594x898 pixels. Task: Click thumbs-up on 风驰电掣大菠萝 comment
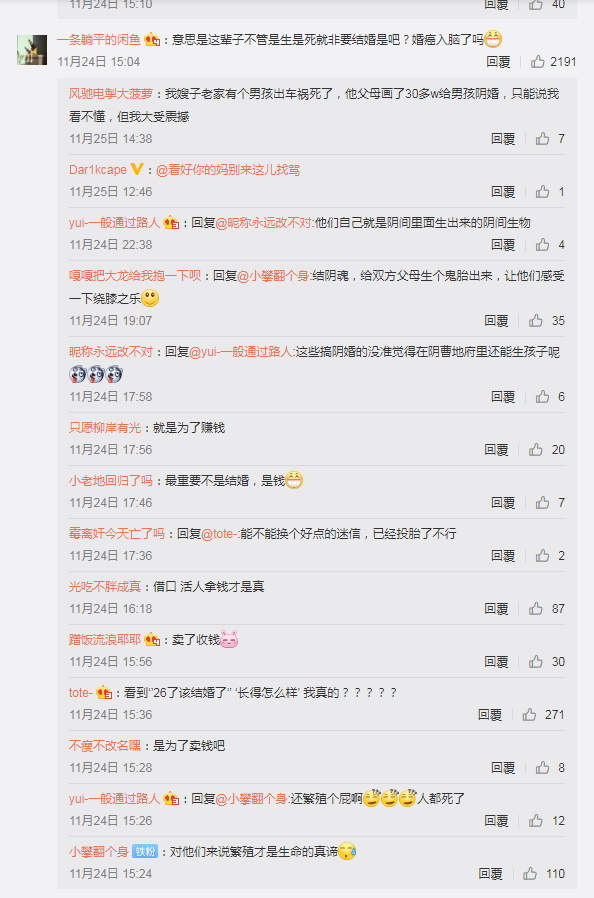[x=542, y=138]
